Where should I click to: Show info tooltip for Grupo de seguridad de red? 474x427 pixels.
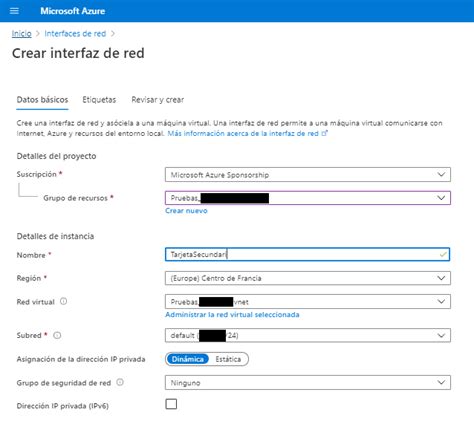click(120, 382)
